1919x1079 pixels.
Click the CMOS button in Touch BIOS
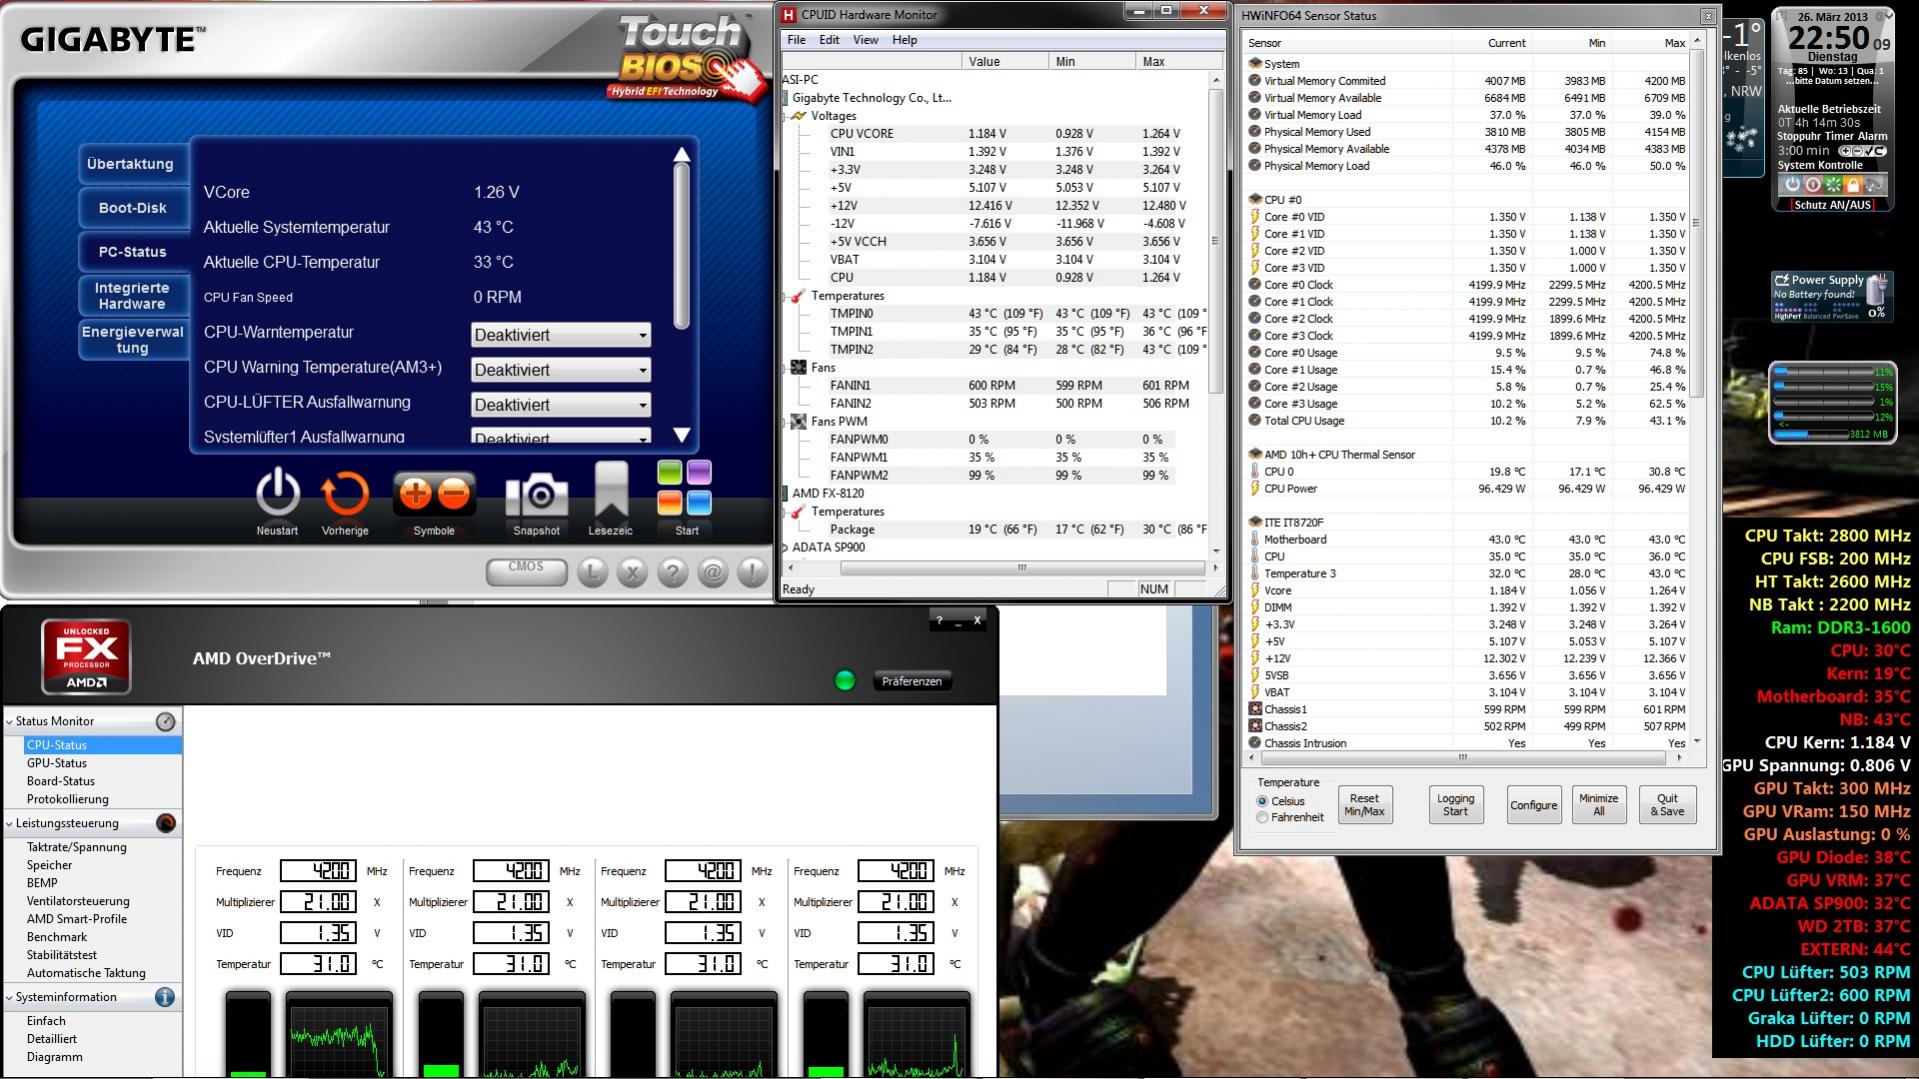526,570
